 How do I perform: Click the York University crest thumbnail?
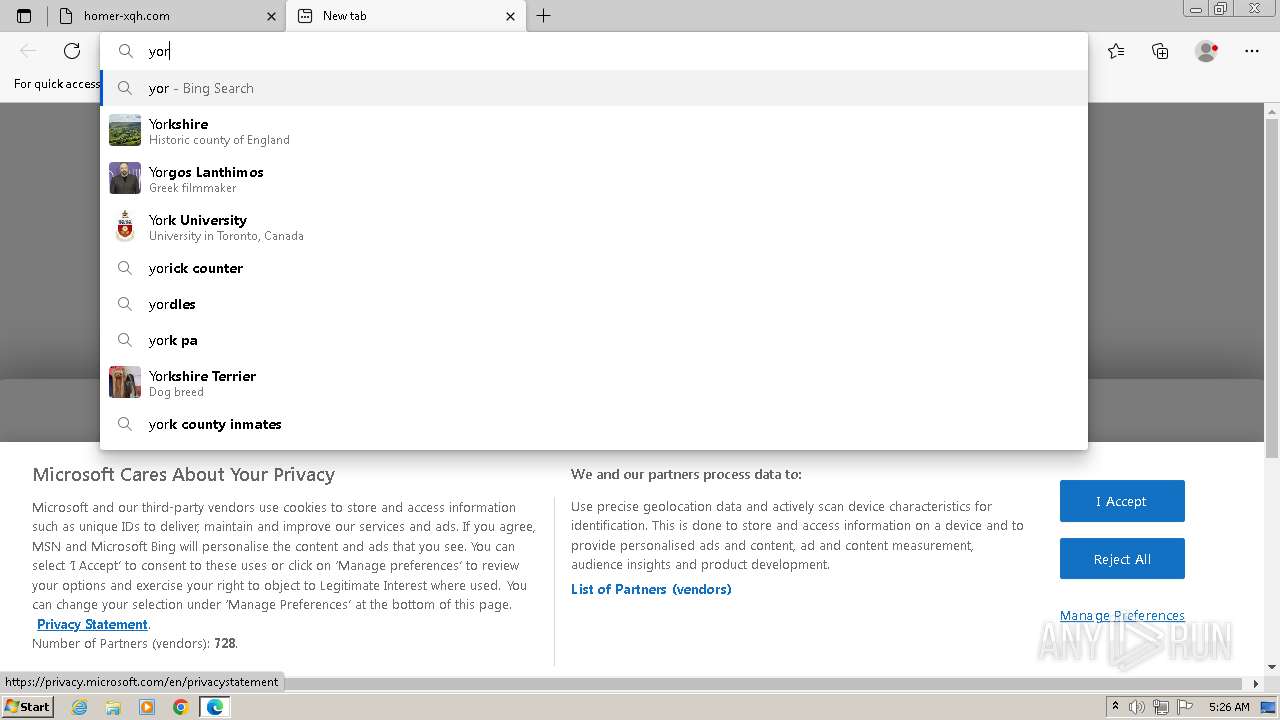(125, 226)
